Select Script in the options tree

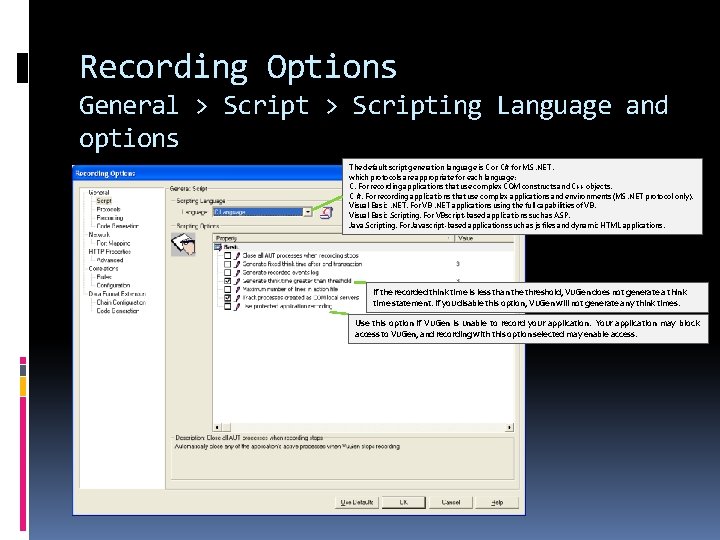point(104,201)
